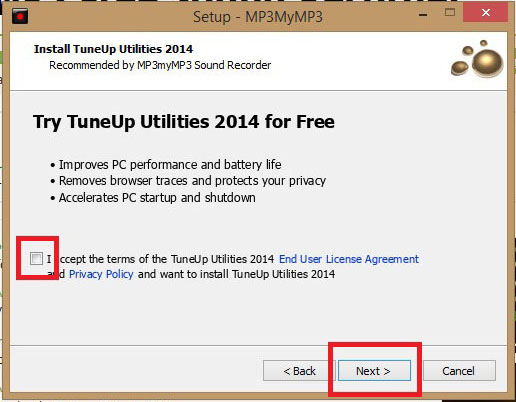Close the Setup - MP3MyMP3 window
Viewport: 516px width, 402px height.
(x=486, y=13)
